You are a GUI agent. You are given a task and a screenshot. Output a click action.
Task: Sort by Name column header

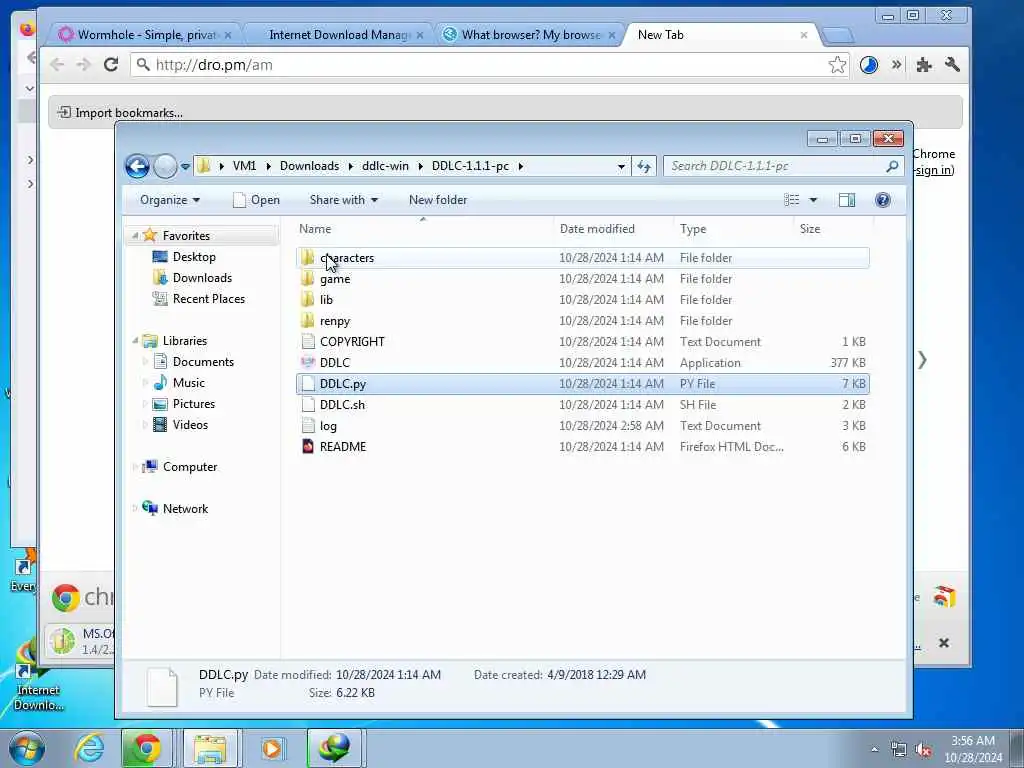(x=315, y=229)
